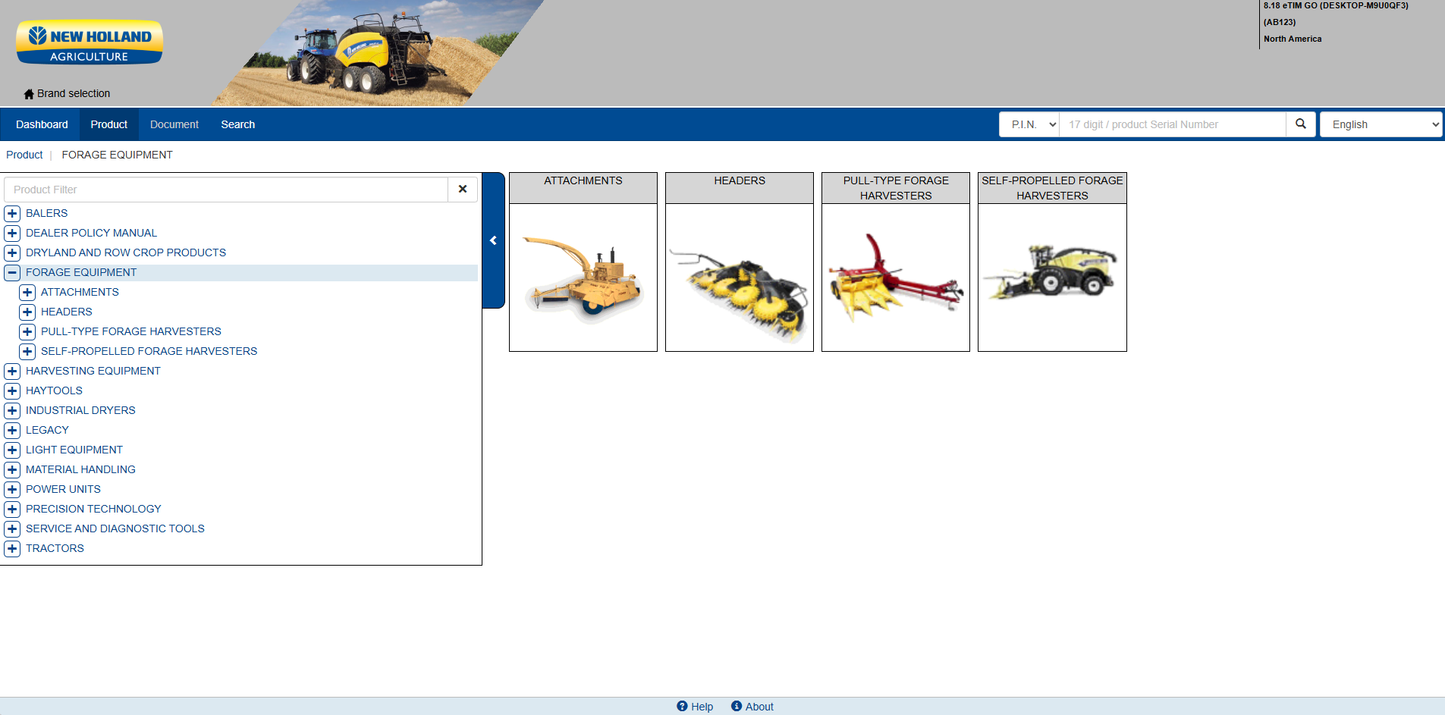Expand the BALERS tree node
Screen dimensions: 1445x715
point(12,213)
